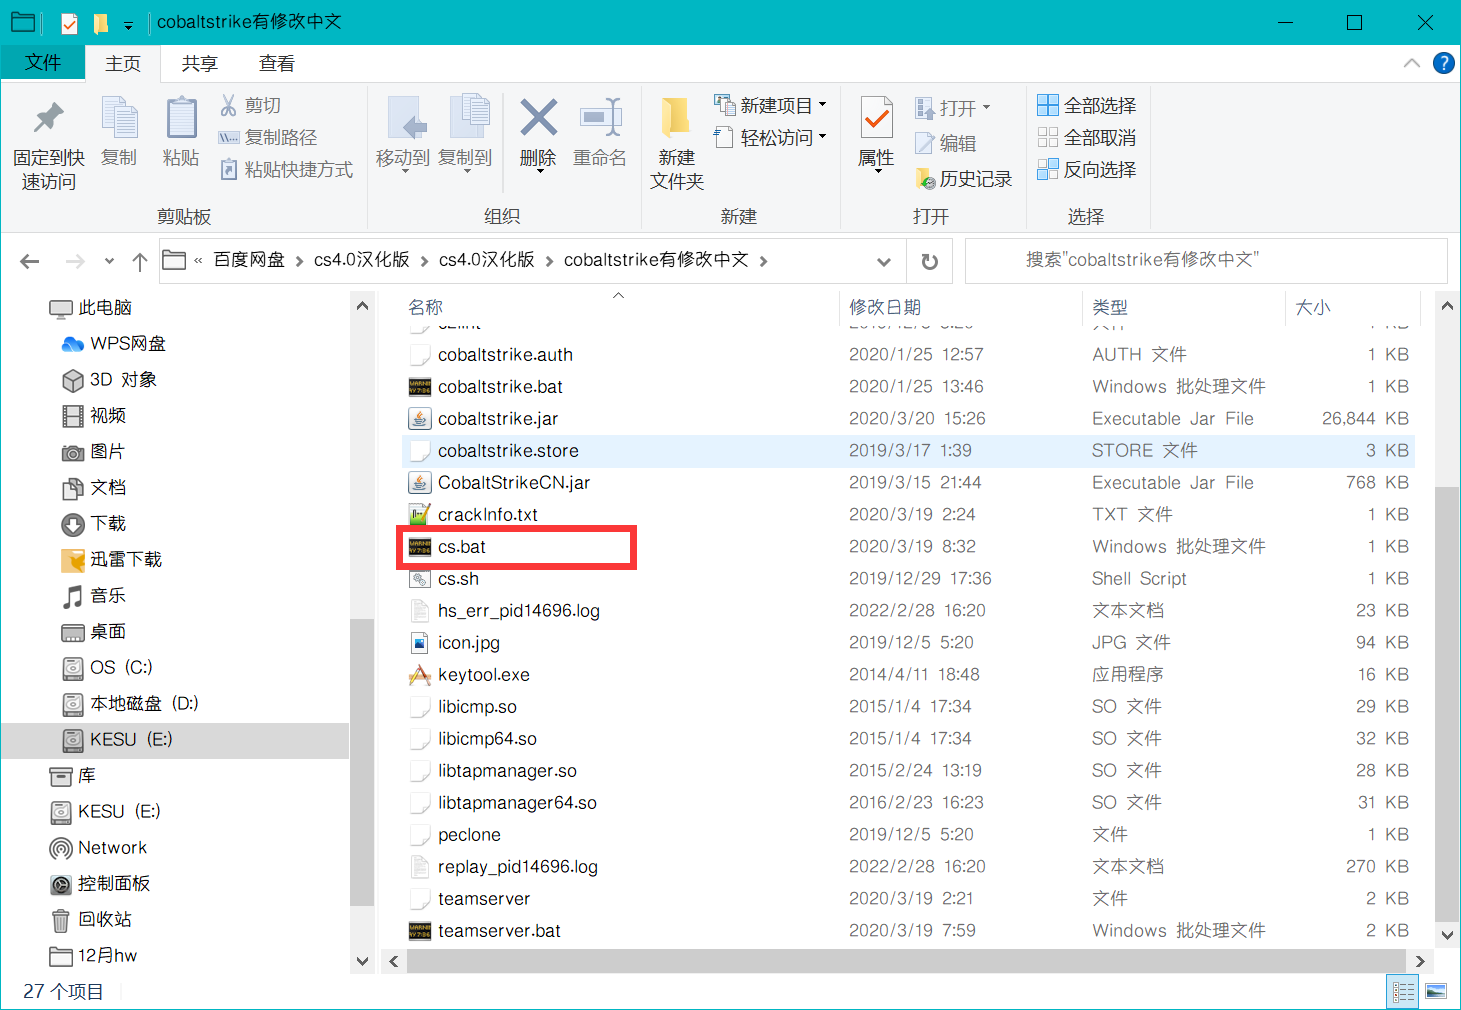Switch to the Share (共享) tab
The width and height of the screenshot is (1461, 1010).
[x=200, y=63]
